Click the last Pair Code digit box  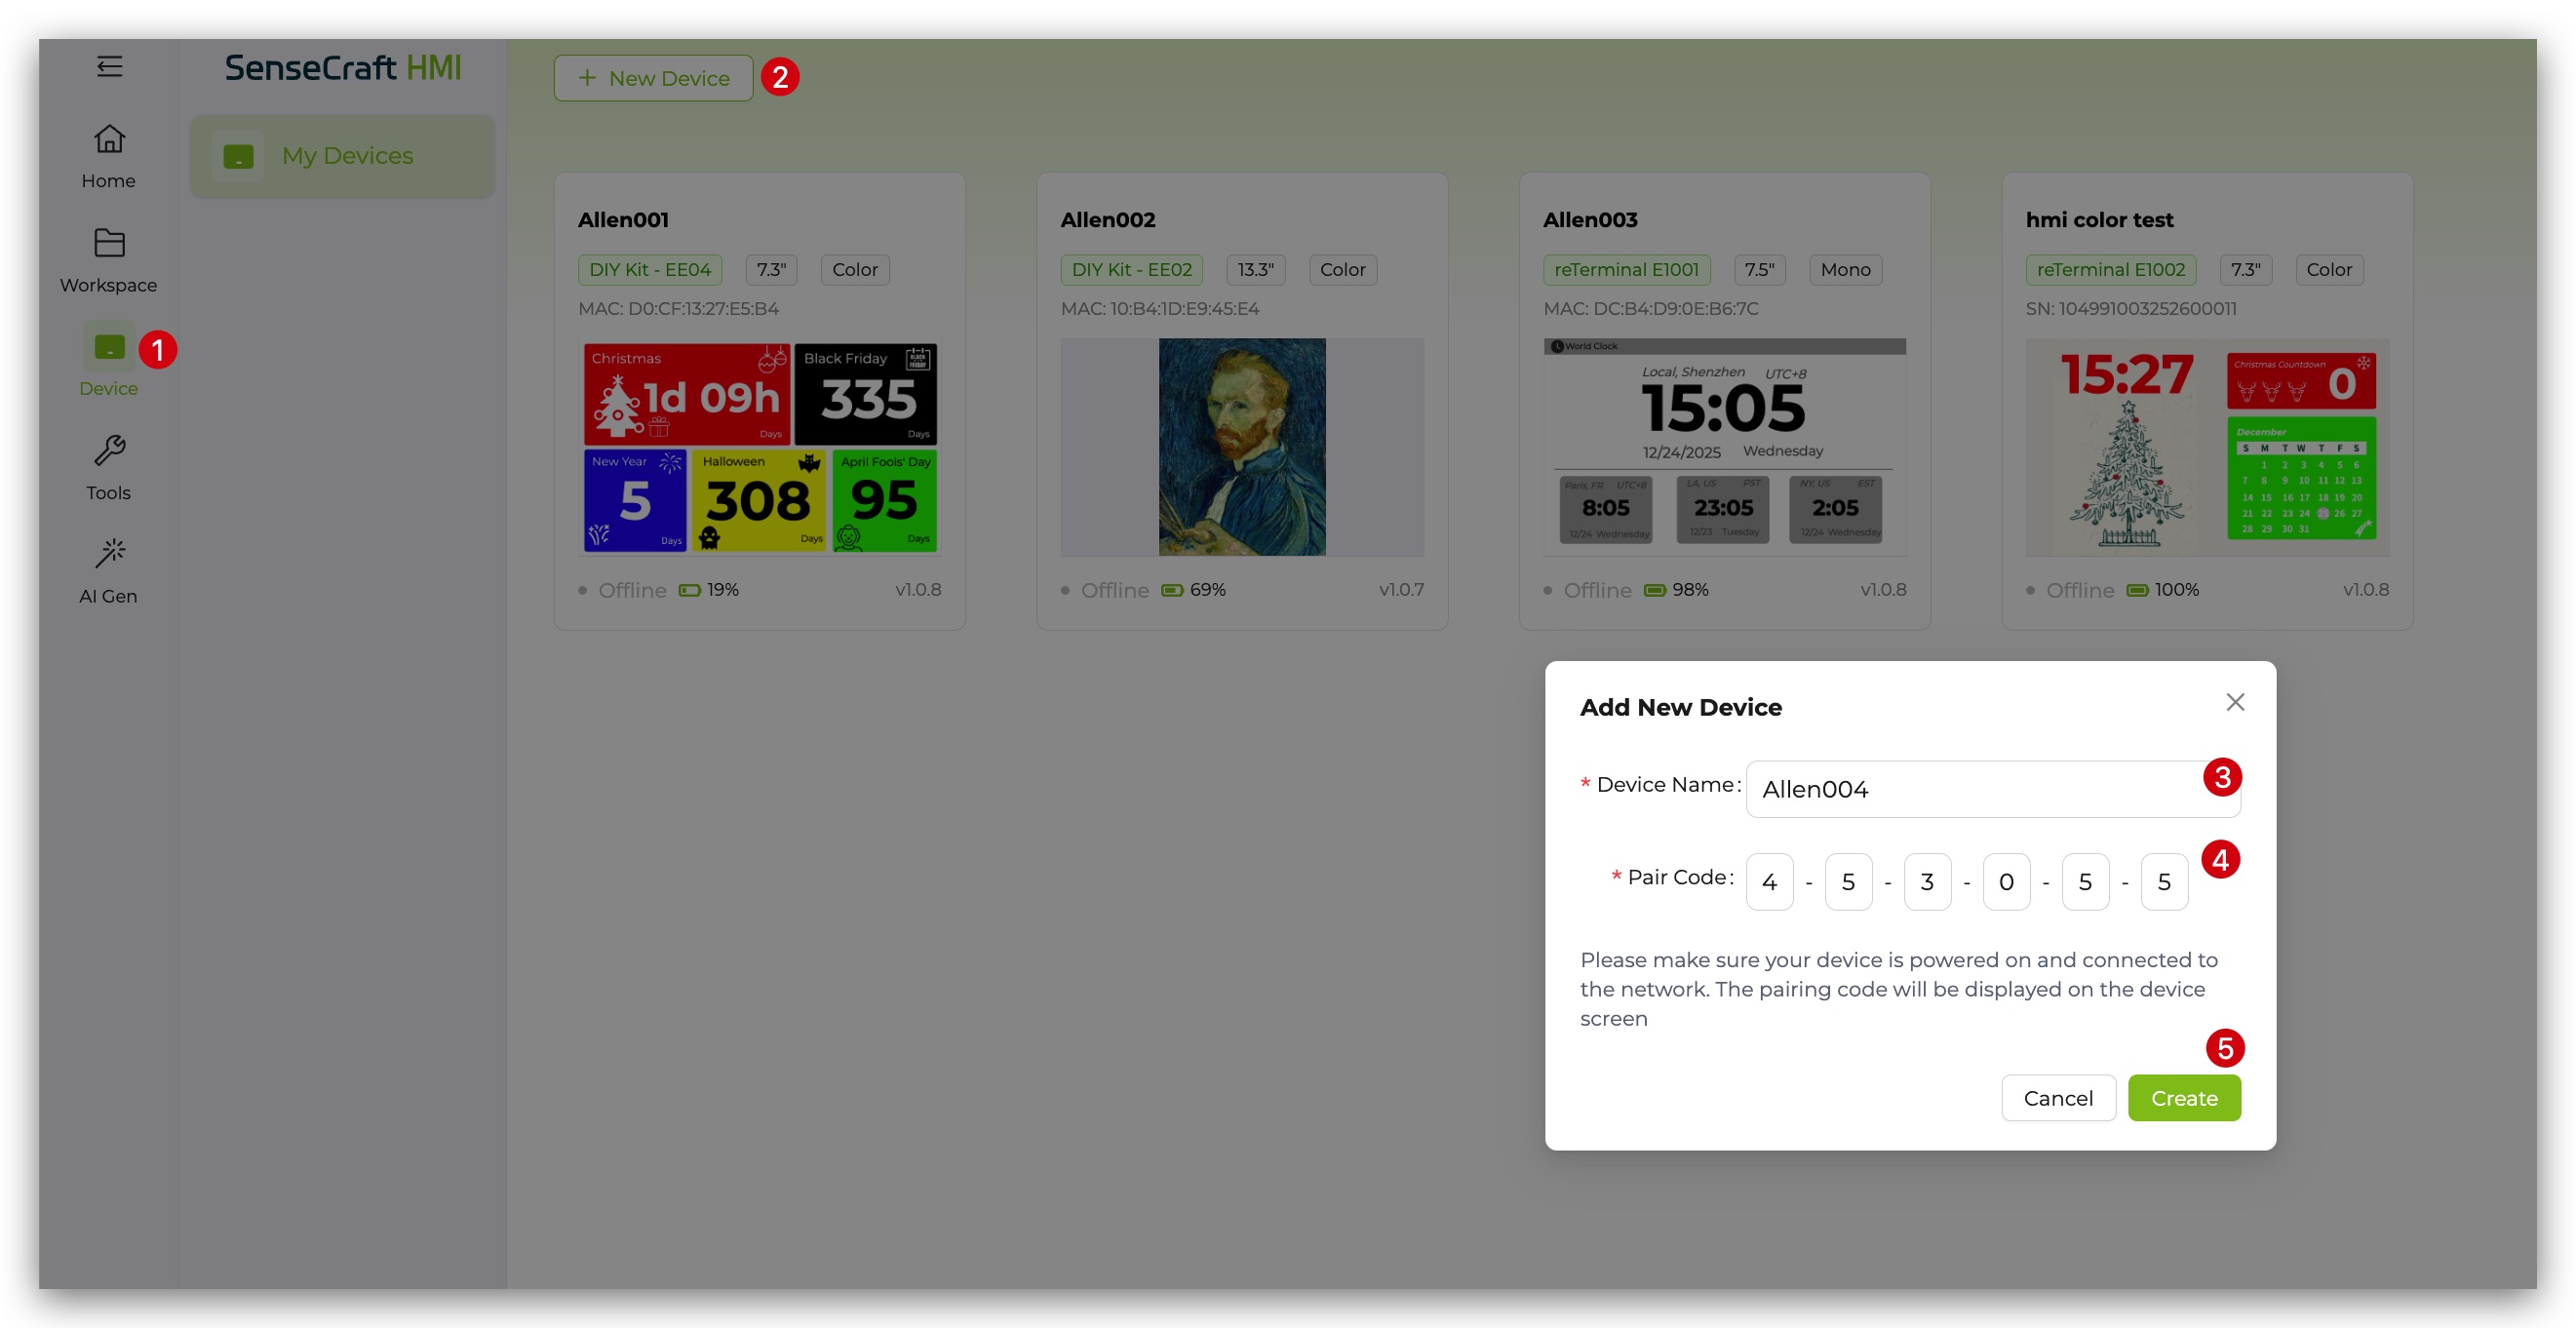coord(2163,882)
